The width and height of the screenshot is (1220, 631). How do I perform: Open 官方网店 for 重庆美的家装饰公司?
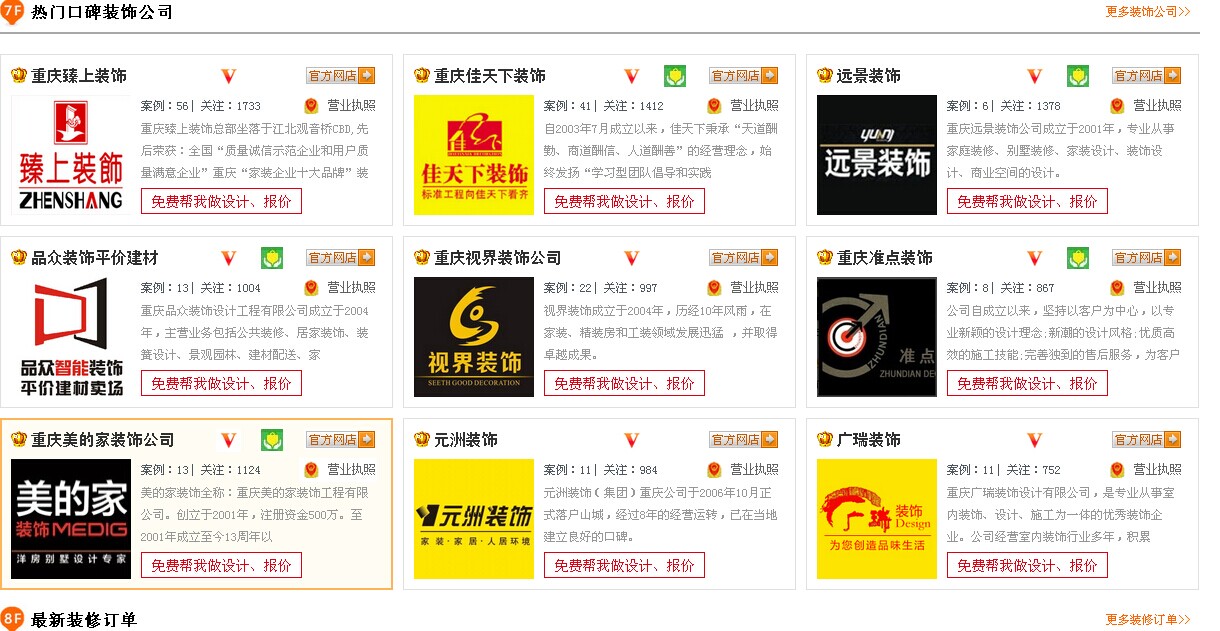point(340,440)
